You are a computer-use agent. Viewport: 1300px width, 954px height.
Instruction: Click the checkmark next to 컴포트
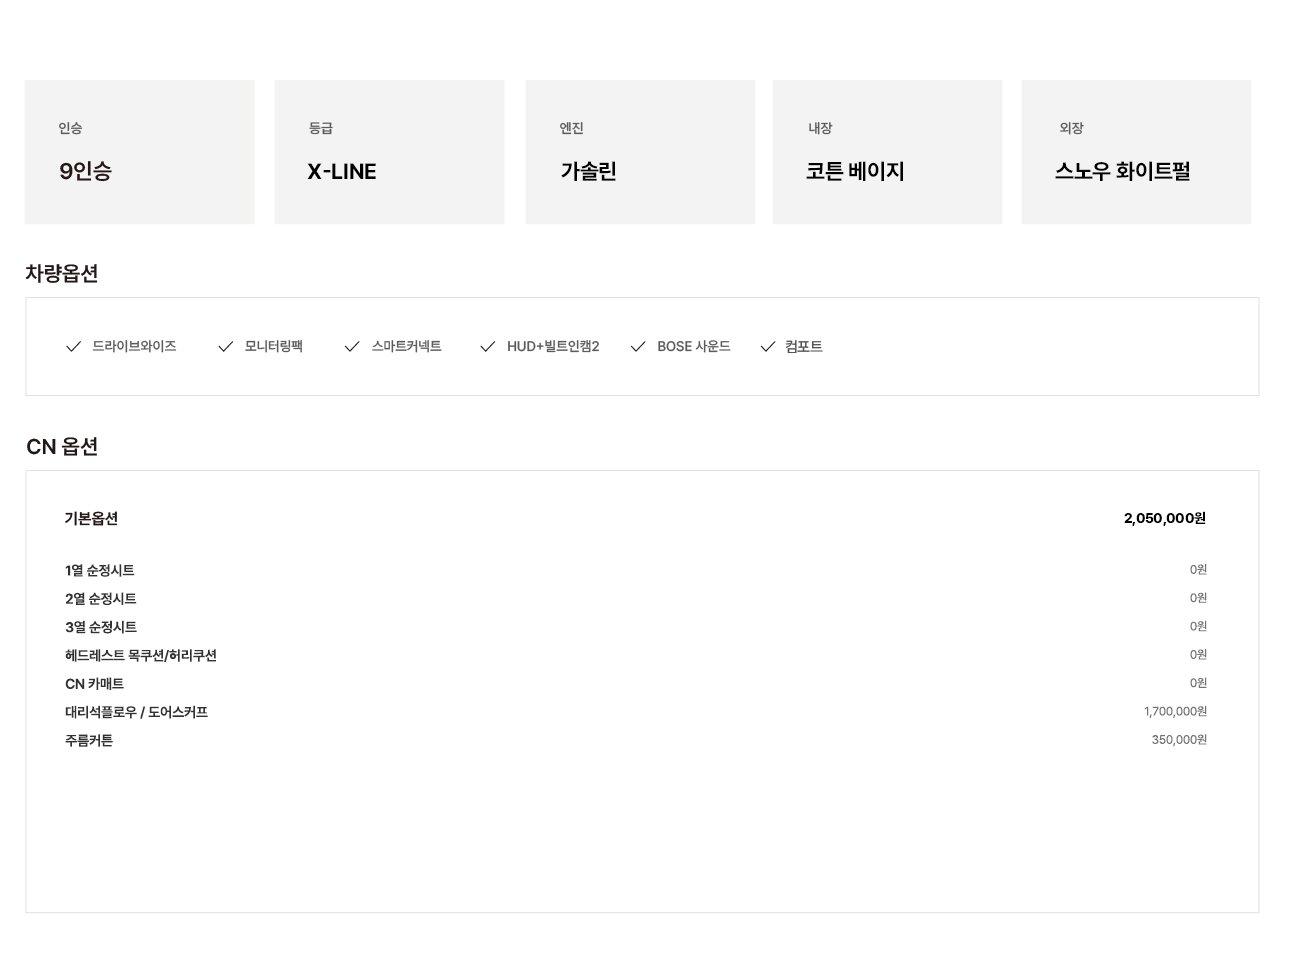[x=768, y=346]
